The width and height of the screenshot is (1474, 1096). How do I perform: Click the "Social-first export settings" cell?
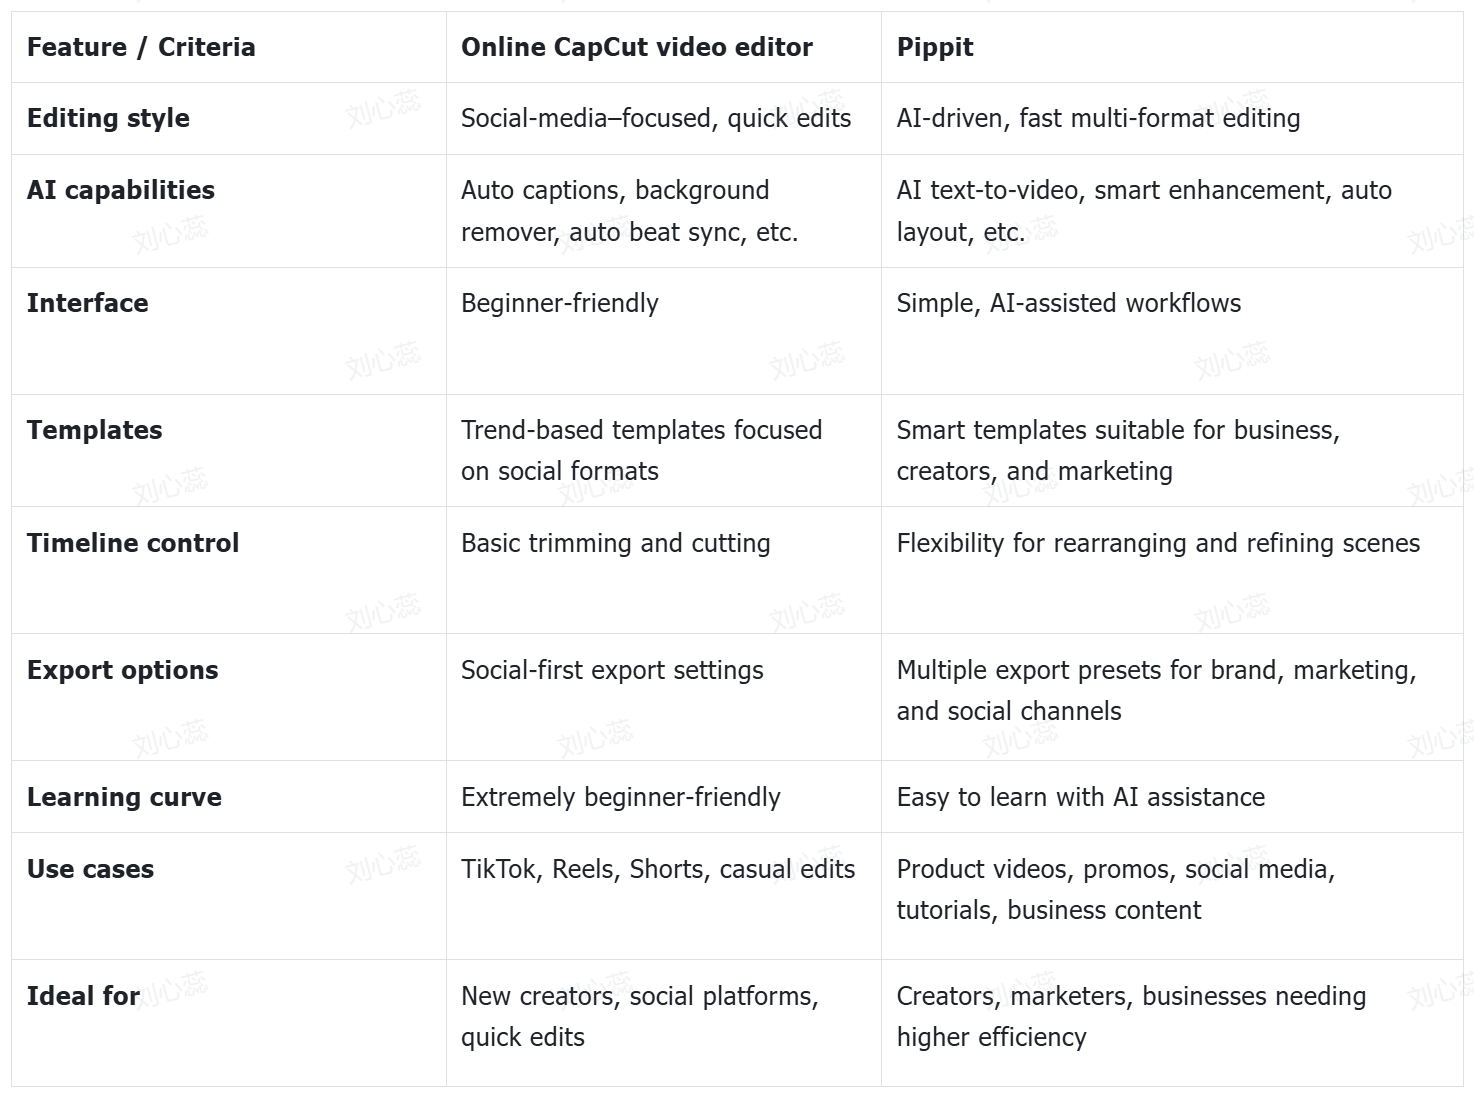pos(612,670)
